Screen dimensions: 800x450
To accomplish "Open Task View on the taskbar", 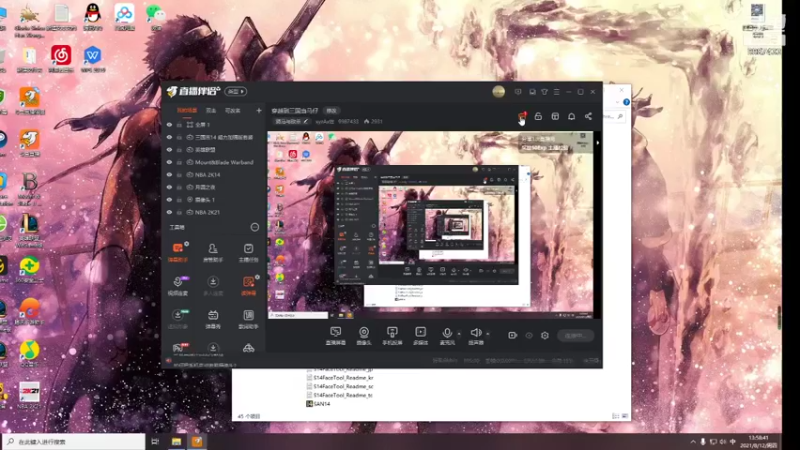I will [x=155, y=442].
